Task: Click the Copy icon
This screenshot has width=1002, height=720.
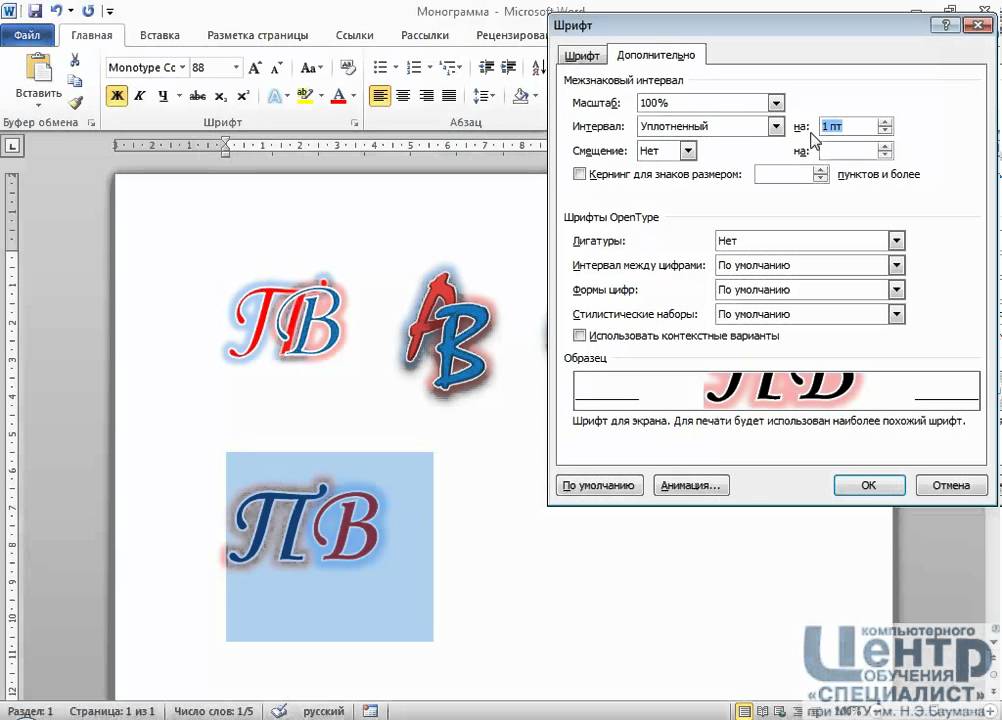Action: pyautogui.click(x=75, y=80)
